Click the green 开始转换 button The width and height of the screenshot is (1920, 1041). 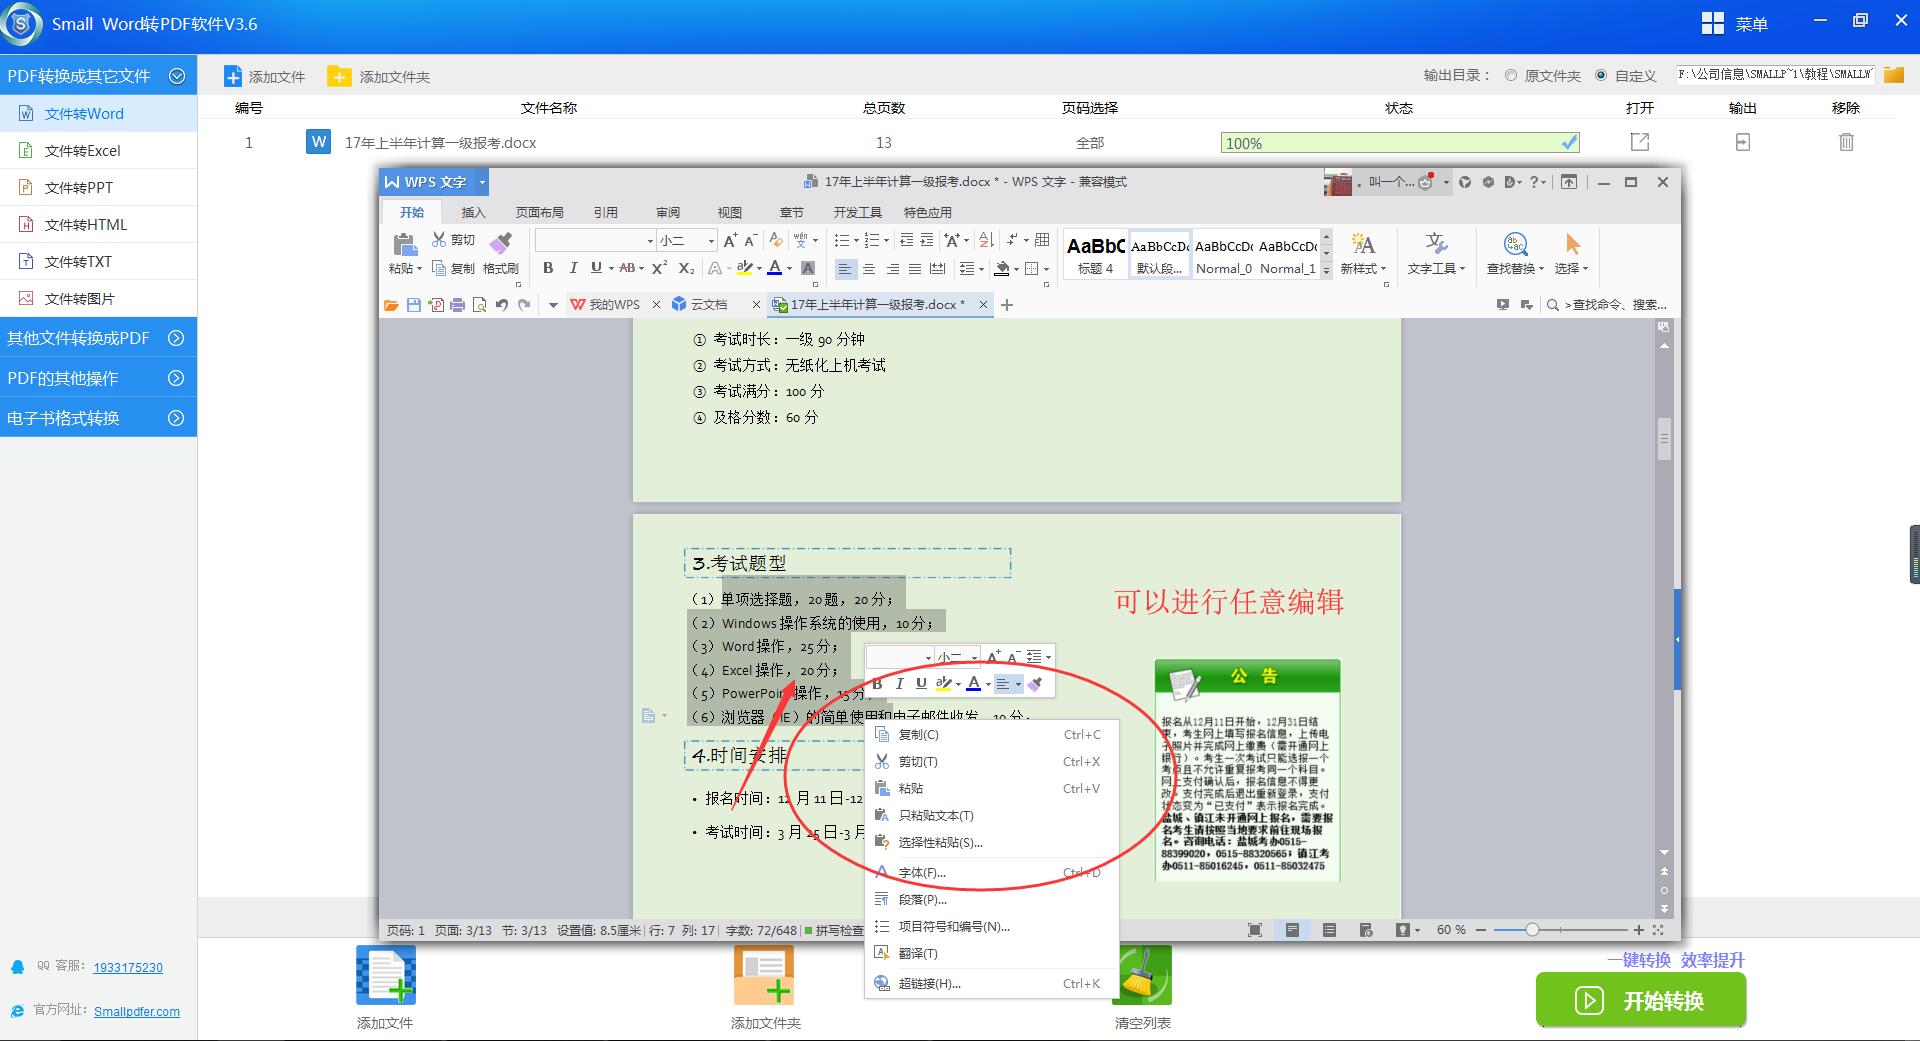click(x=1641, y=1000)
